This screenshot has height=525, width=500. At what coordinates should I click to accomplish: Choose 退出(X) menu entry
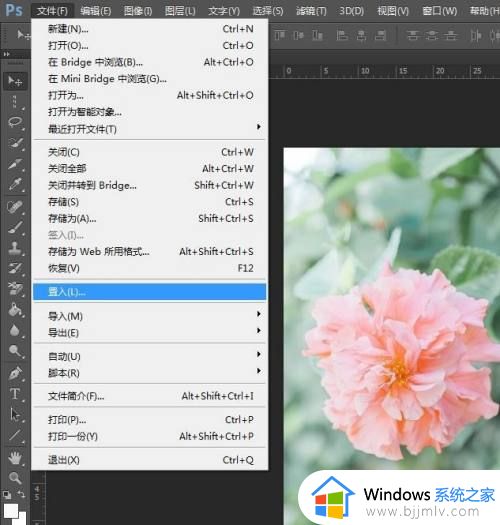[x=150, y=460]
